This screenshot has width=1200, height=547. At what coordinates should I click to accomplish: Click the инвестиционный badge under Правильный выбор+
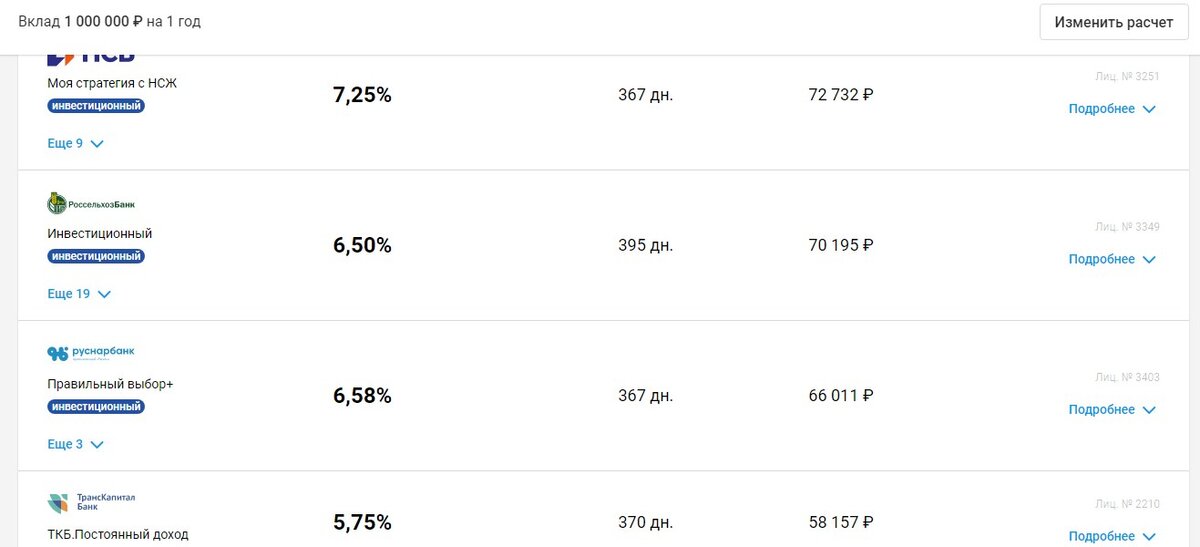pyautogui.click(x=96, y=407)
